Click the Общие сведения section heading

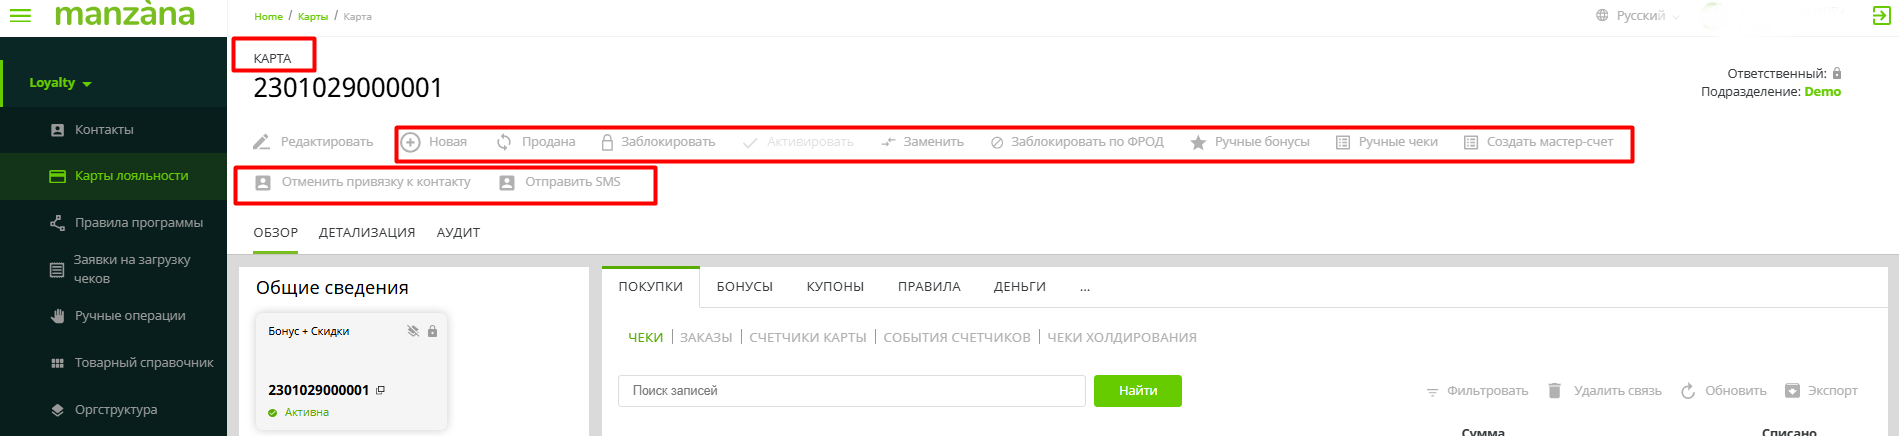click(332, 288)
